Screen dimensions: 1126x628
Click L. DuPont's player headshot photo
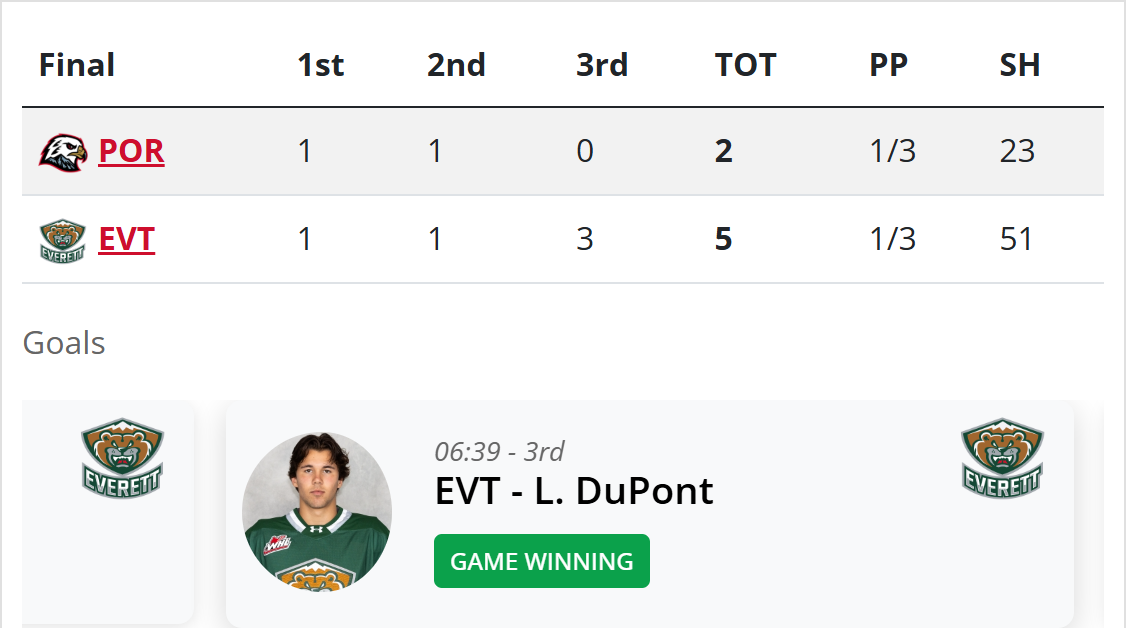tap(317, 511)
